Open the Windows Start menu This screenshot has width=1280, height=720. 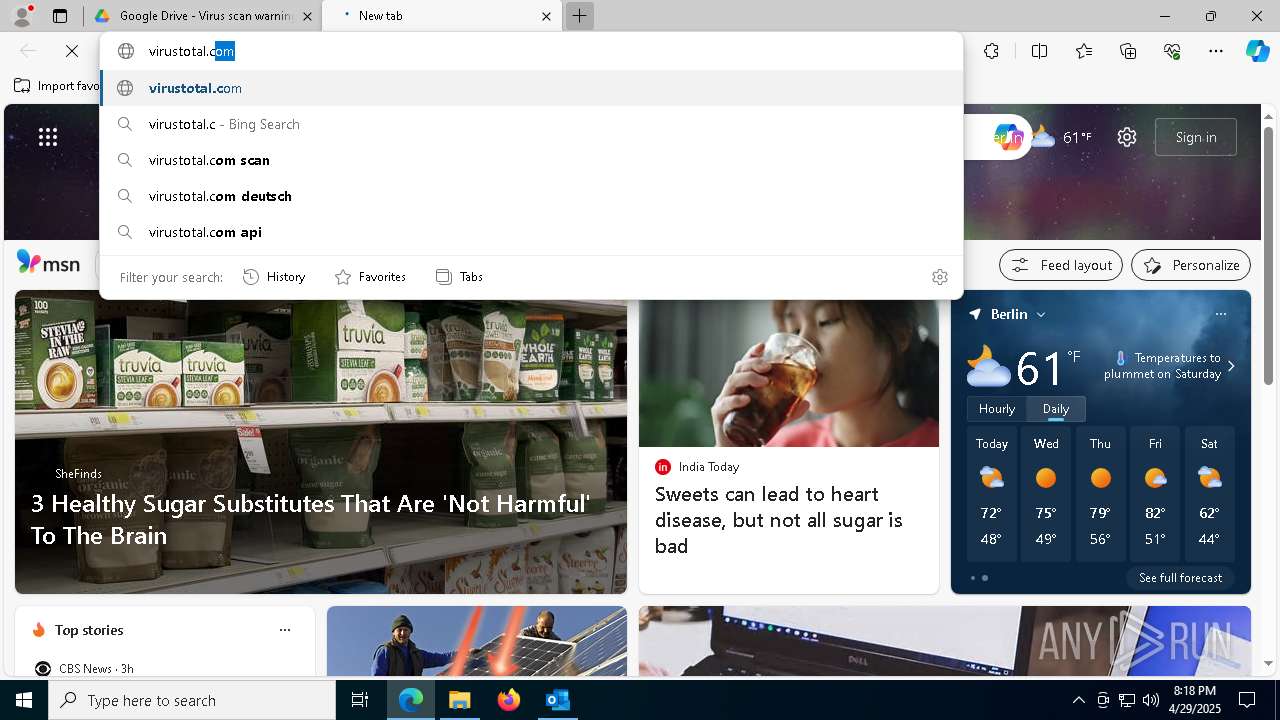(24, 700)
